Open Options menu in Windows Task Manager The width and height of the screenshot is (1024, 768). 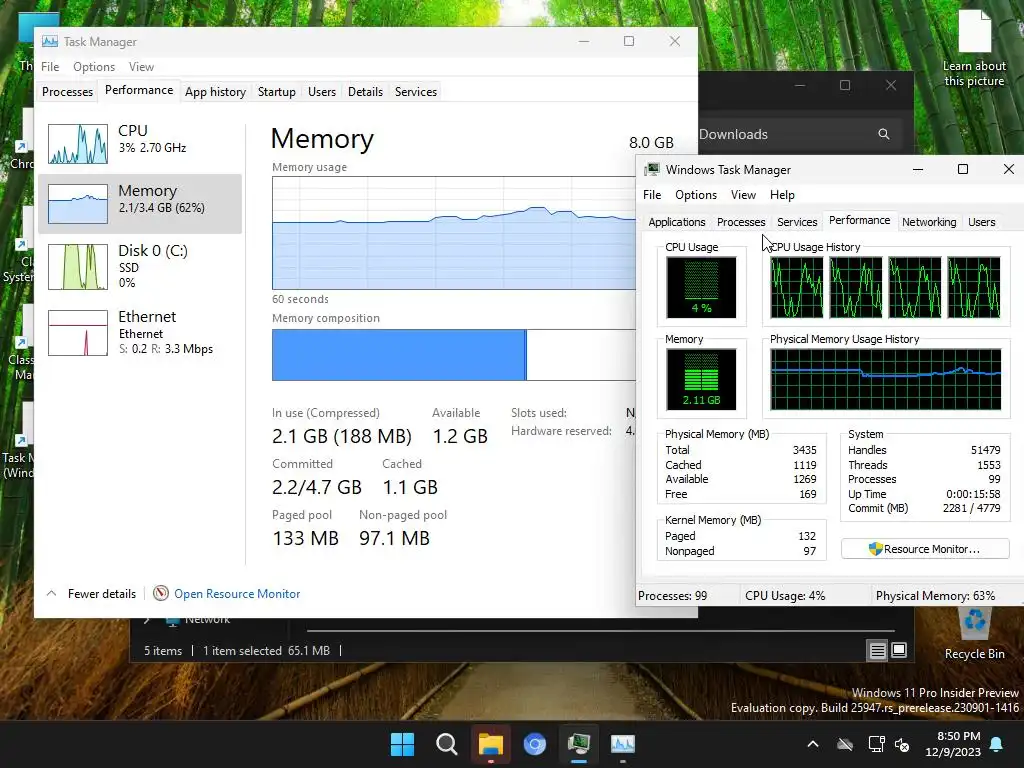click(696, 195)
